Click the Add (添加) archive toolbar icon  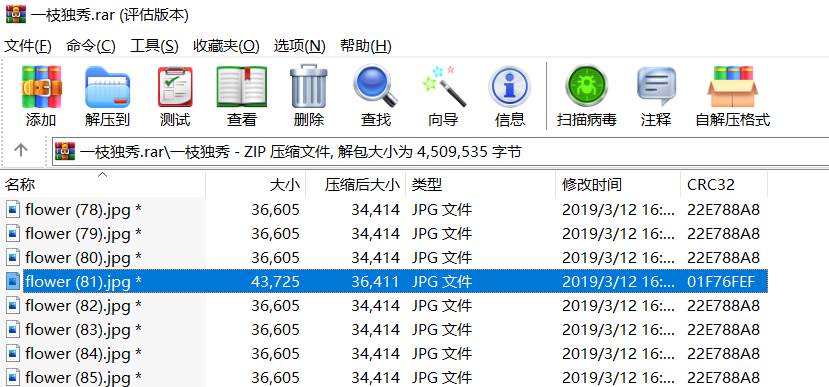click(x=41, y=87)
